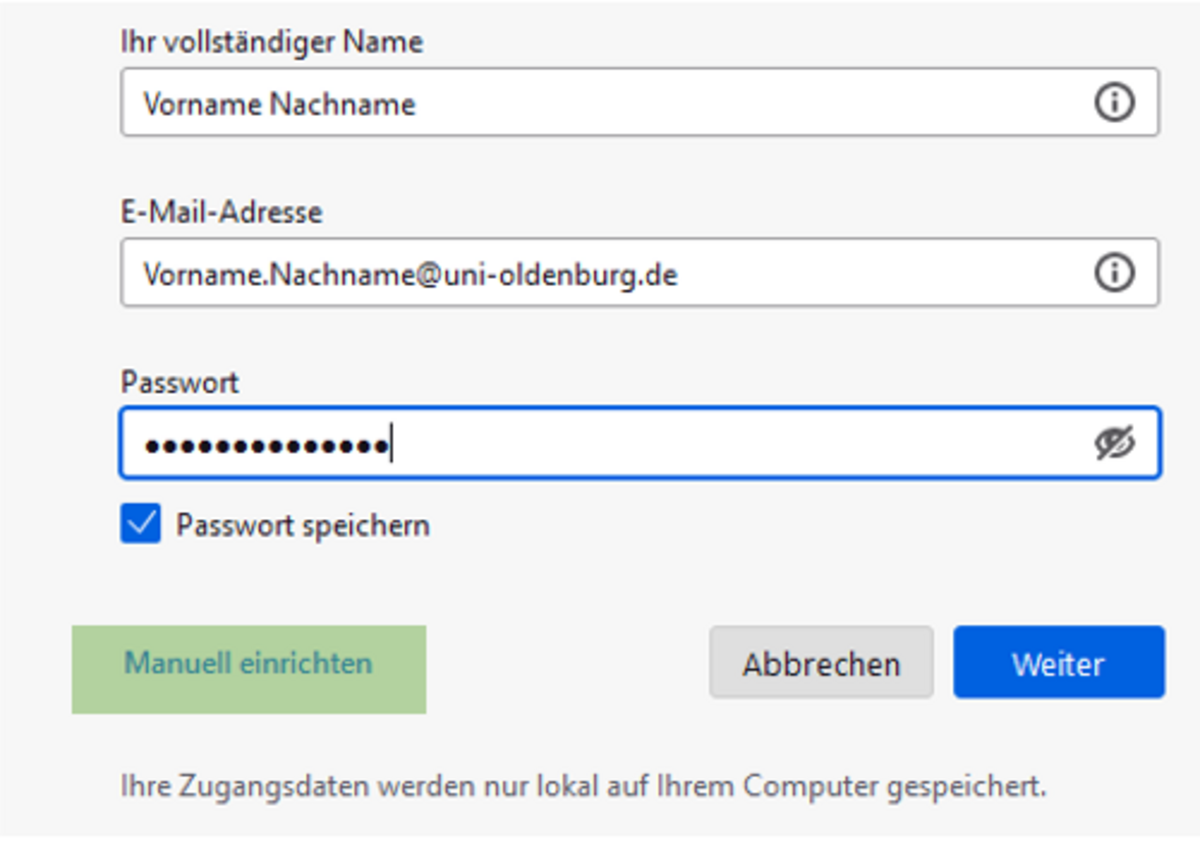Click the 'Passwort speichern' label text
The height and width of the screenshot is (841, 1200).
point(303,525)
